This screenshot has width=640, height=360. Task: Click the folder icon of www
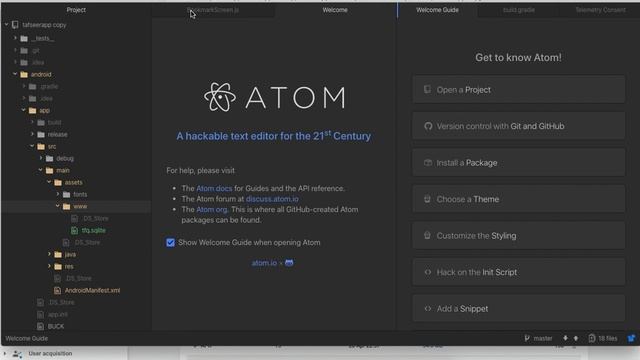point(67,207)
